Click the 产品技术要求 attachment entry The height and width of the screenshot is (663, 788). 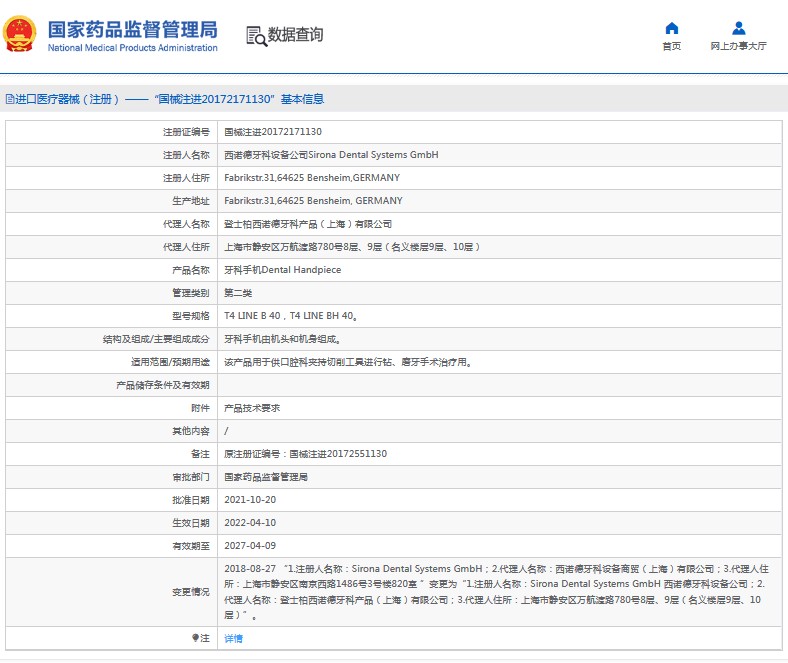coord(251,408)
